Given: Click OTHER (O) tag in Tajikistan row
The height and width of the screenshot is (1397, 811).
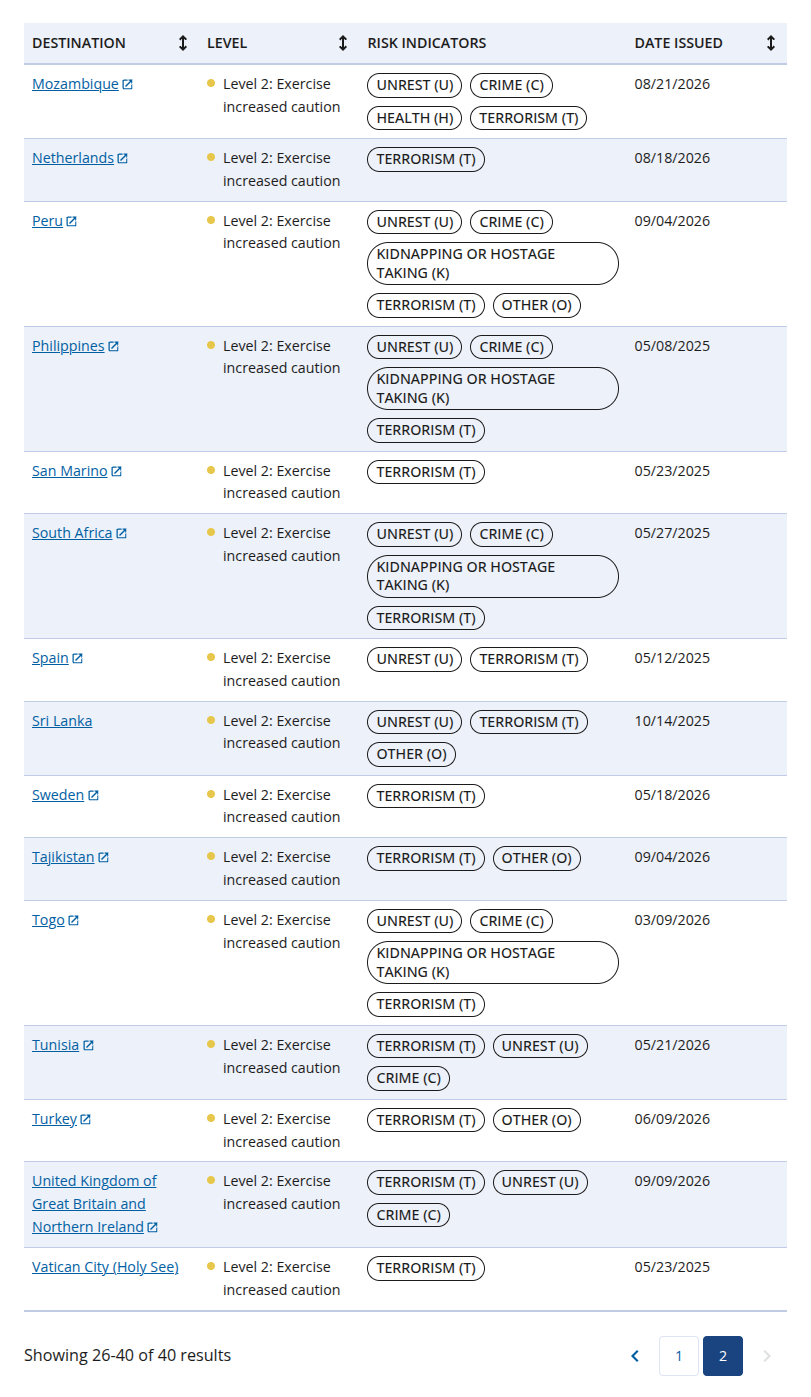Looking at the screenshot, I should click(x=537, y=858).
